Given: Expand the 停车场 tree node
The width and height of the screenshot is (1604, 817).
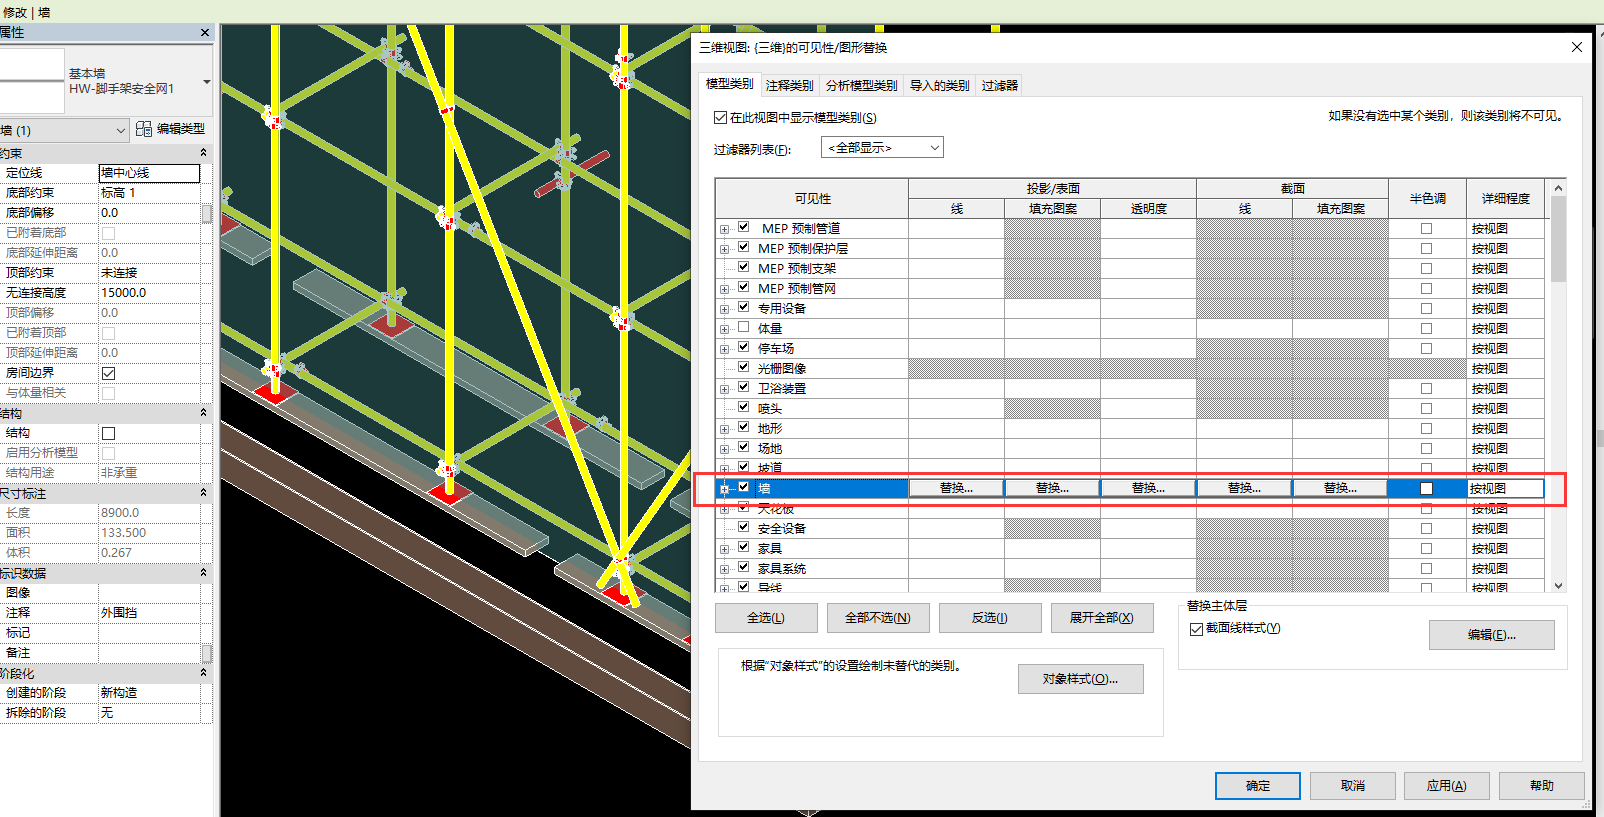Looking at the screenshot, I should coord(724,349).
